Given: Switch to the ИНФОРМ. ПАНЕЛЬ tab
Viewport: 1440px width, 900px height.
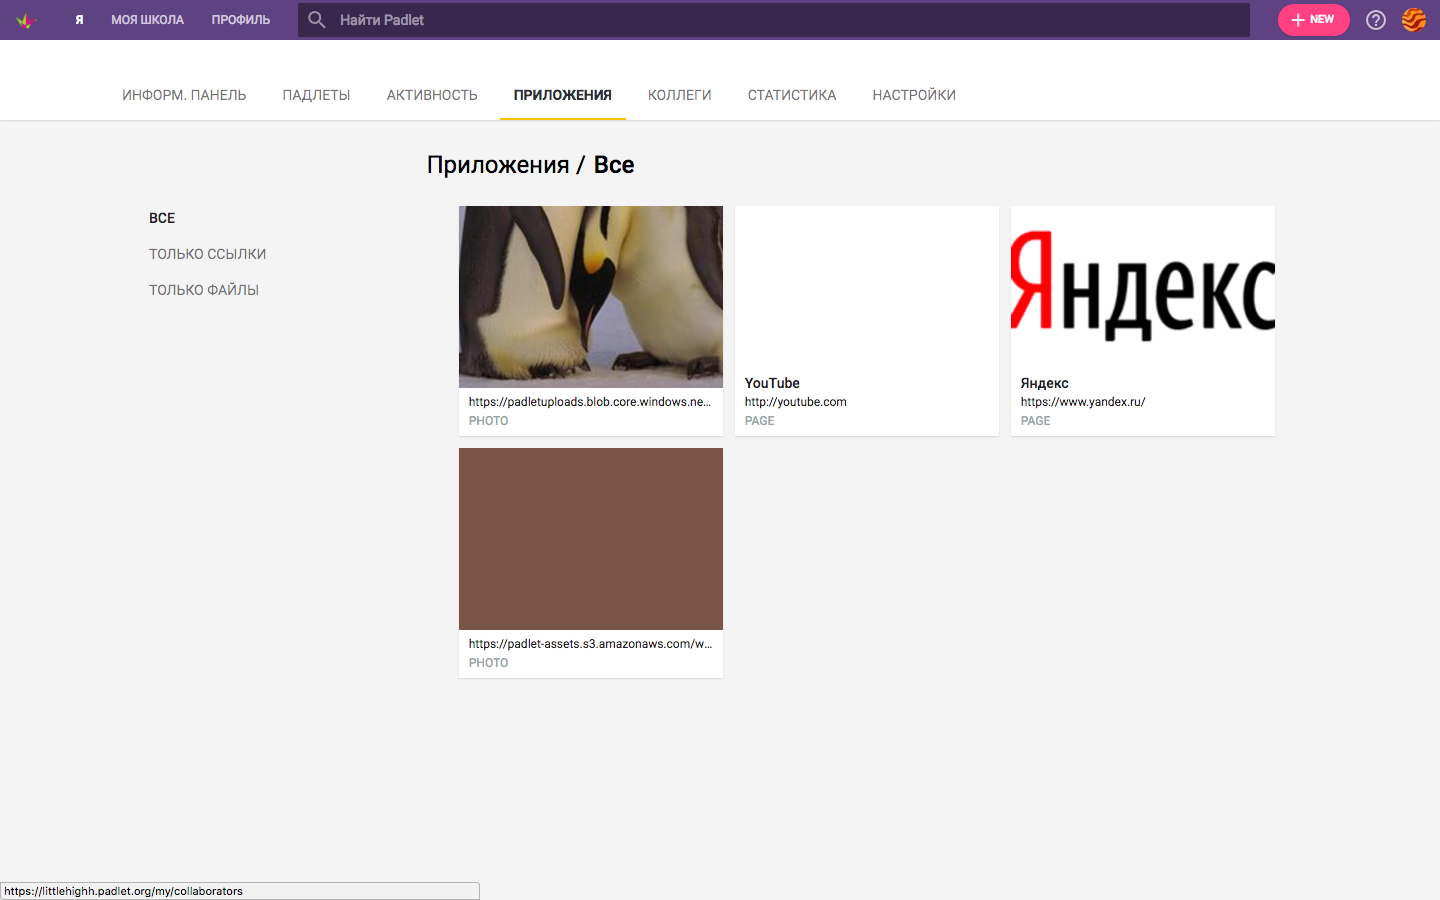Looking at the screenshot, I should click(184, 94).
